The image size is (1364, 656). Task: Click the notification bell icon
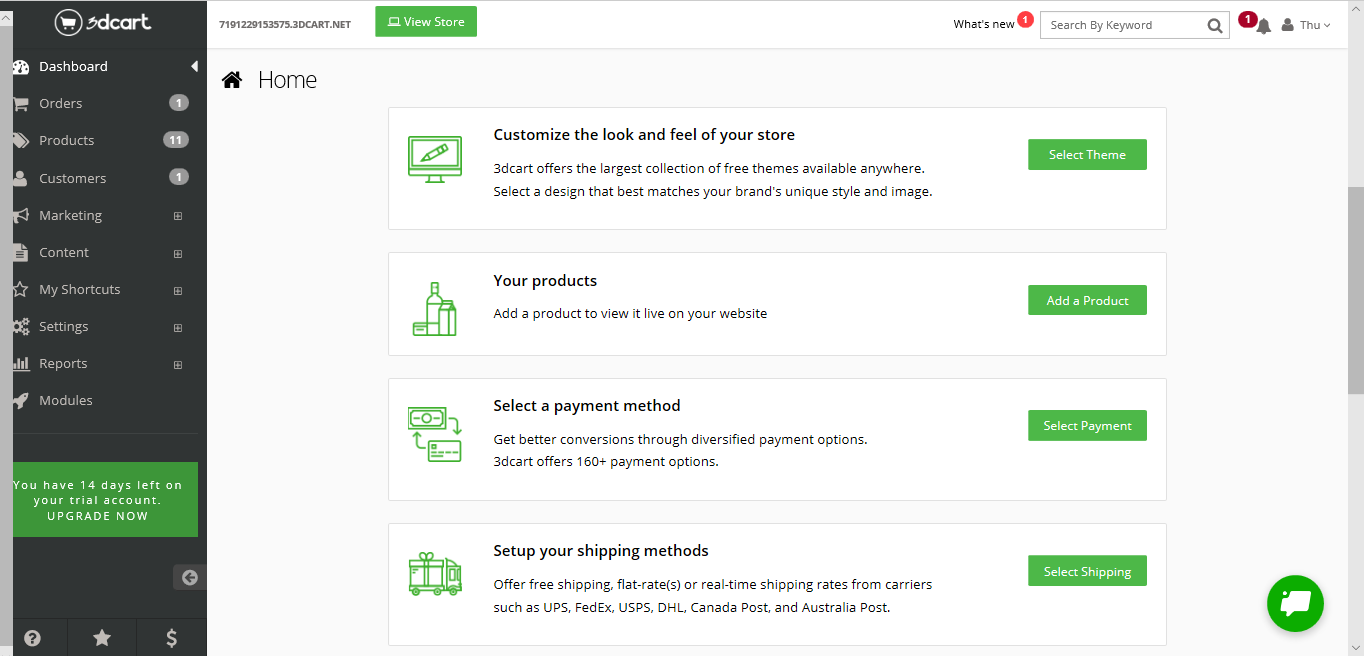click(x=1264, y=26)
